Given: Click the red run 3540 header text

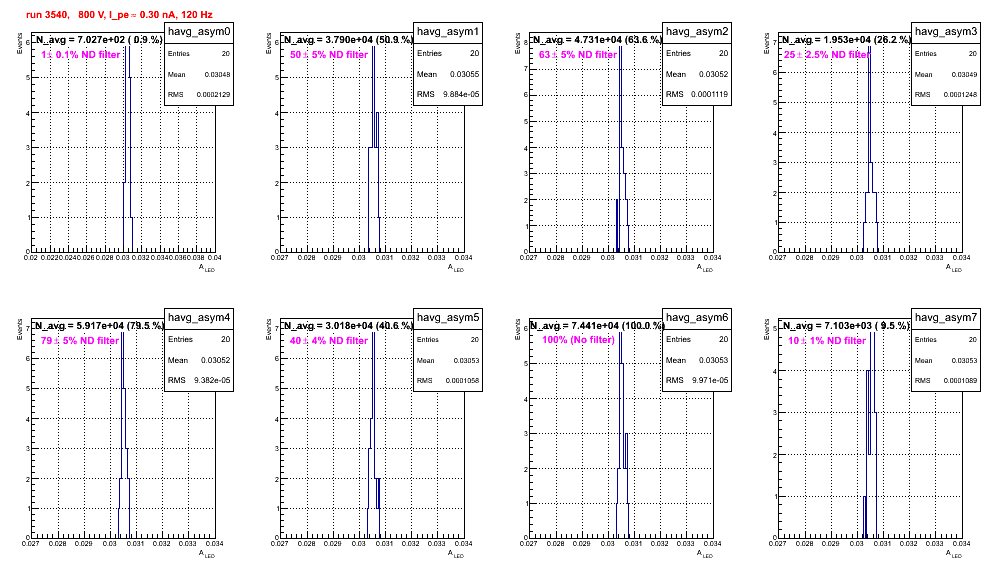Looking at the screenshot, I should [119, 15].
